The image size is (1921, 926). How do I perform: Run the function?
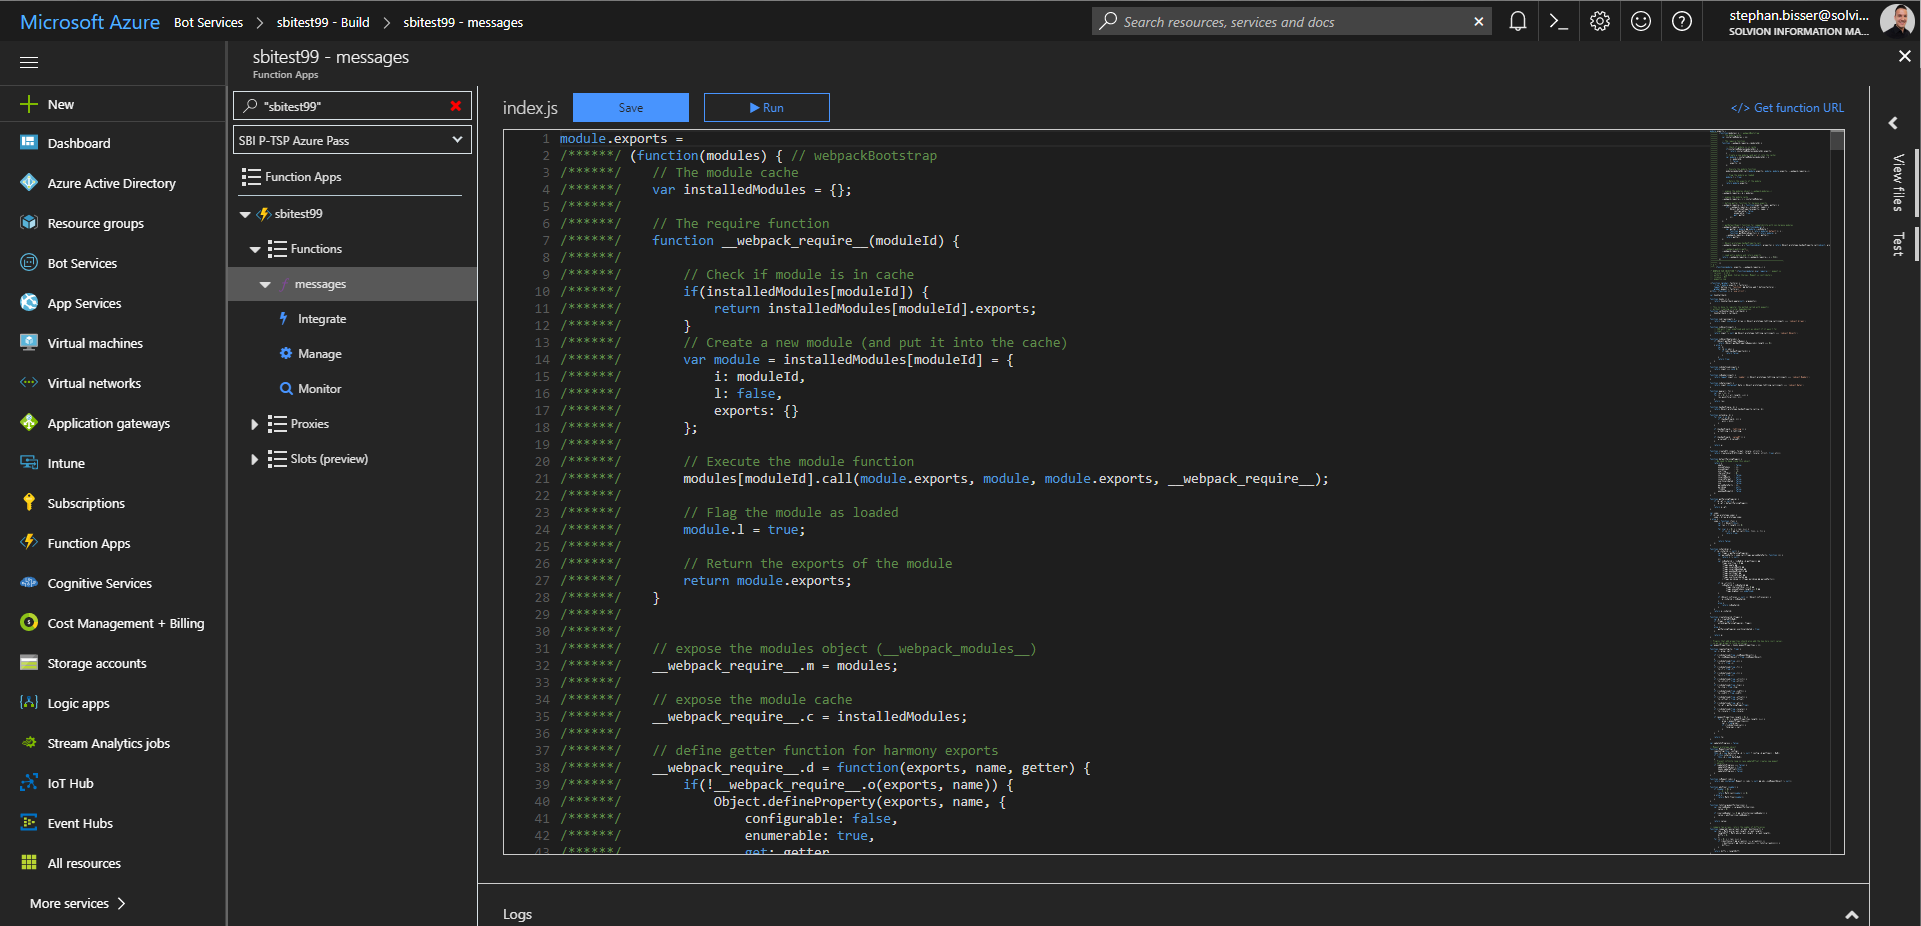767,108
